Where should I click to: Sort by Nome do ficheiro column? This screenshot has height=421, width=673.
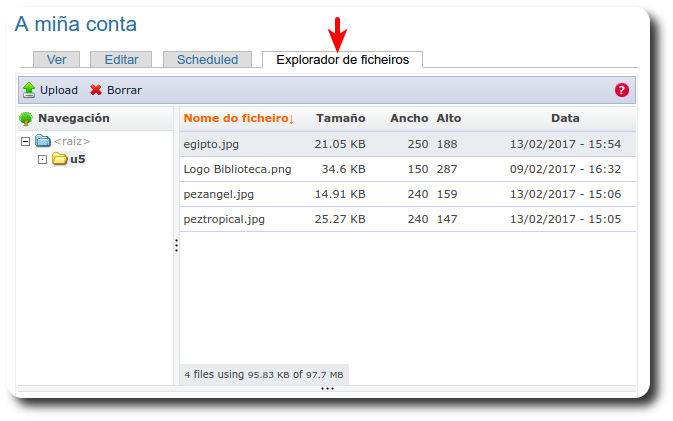click(x=238, y=118)
